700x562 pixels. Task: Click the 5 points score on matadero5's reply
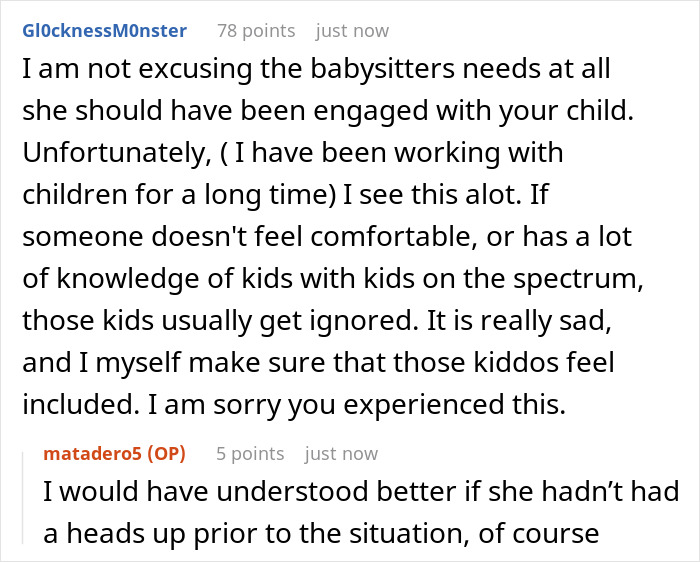[250, 454]
